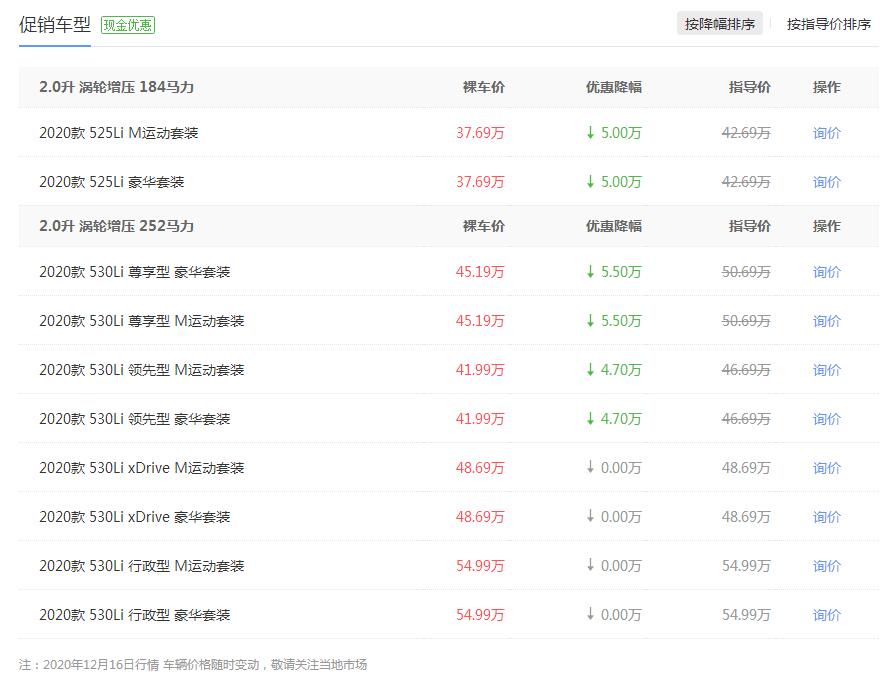
Task: Select model name 2020款 530Li 尊享型 M运动套装
Action: 142,321
